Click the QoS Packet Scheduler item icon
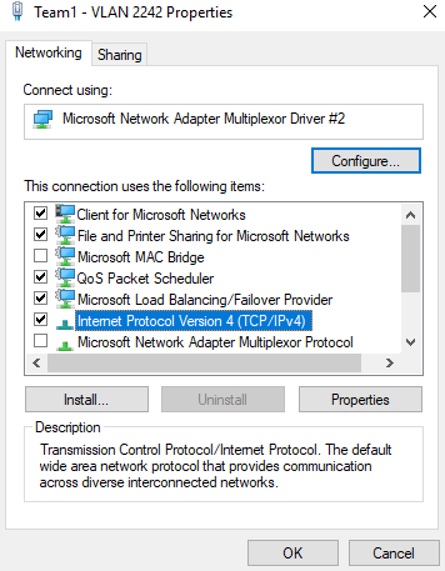Screen dimensions: 445x571 point(65,278)
